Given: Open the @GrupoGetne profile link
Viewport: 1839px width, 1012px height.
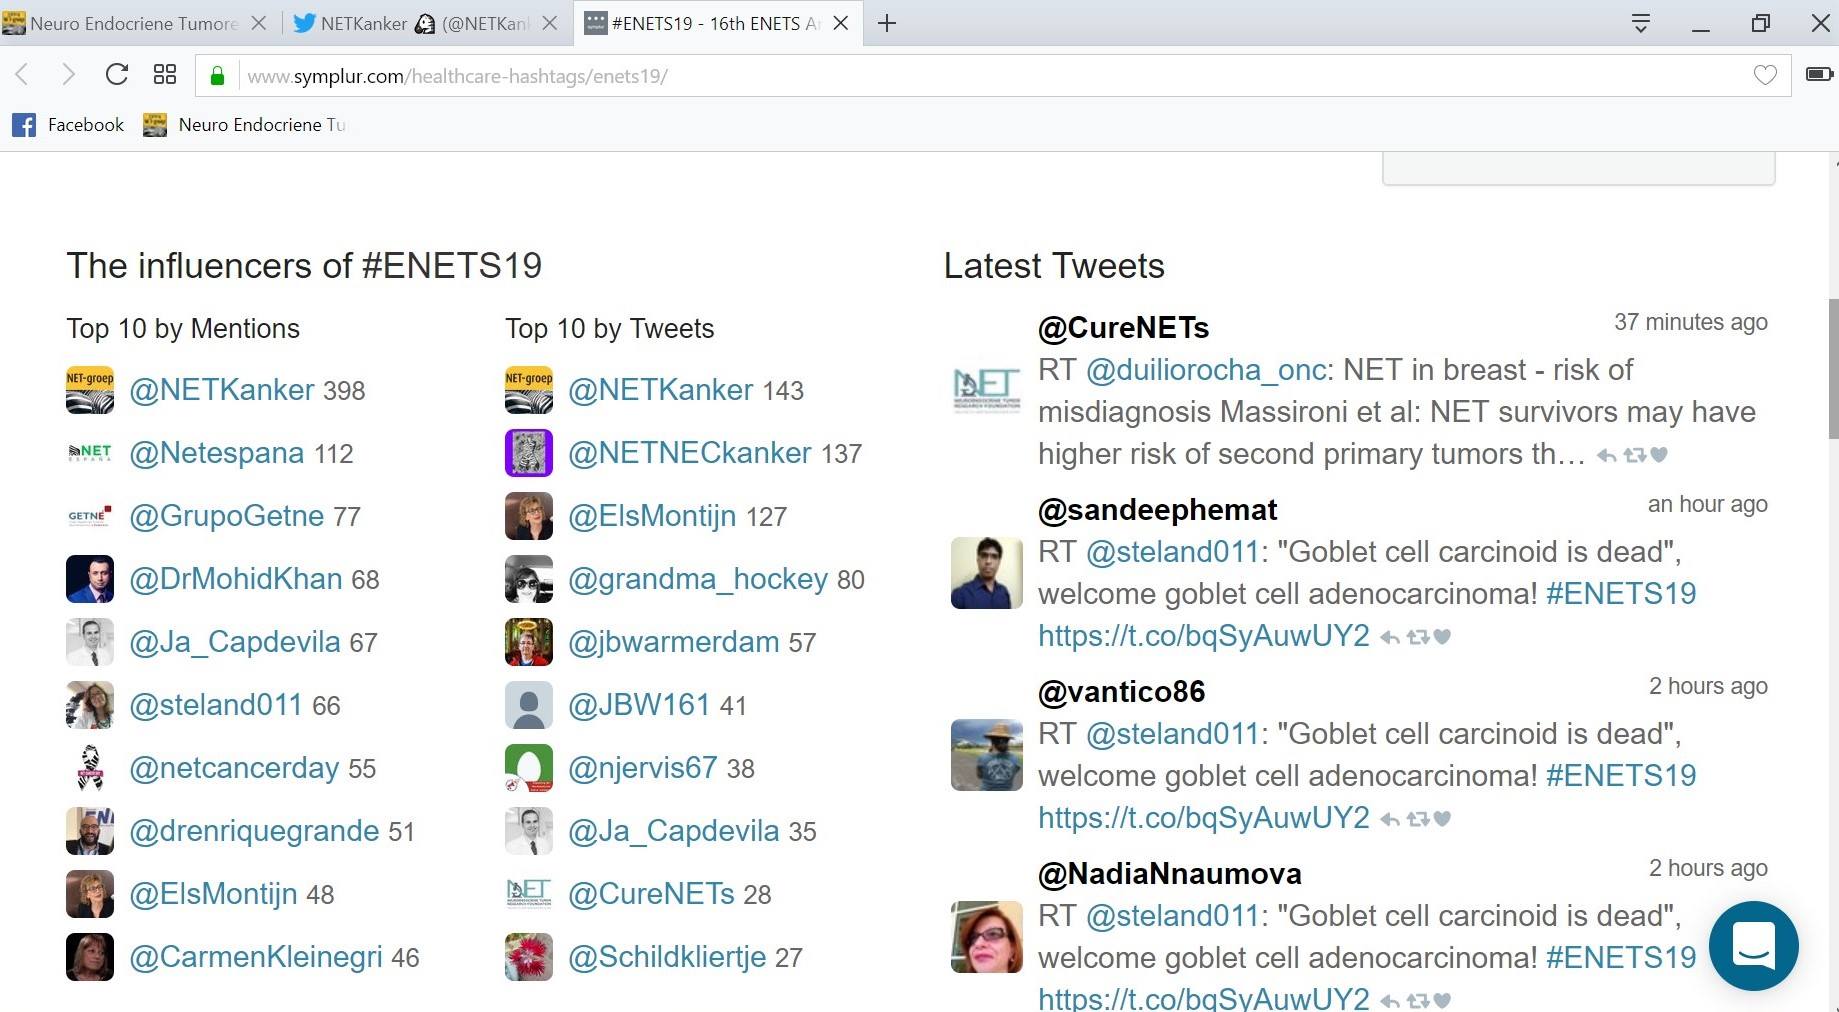Looking at the screenshot, I should (227, 516).
